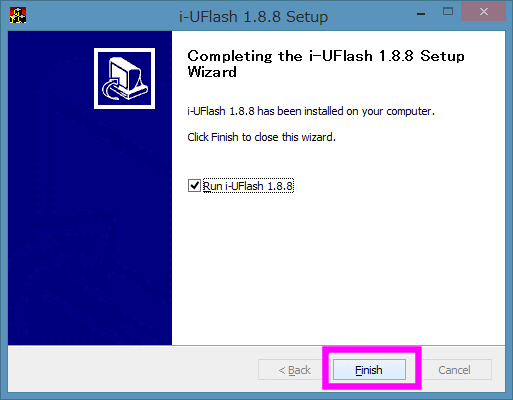513x400 pixels.
Task: Maximize the i-UFlash Setup window
Action: point(448,12)
